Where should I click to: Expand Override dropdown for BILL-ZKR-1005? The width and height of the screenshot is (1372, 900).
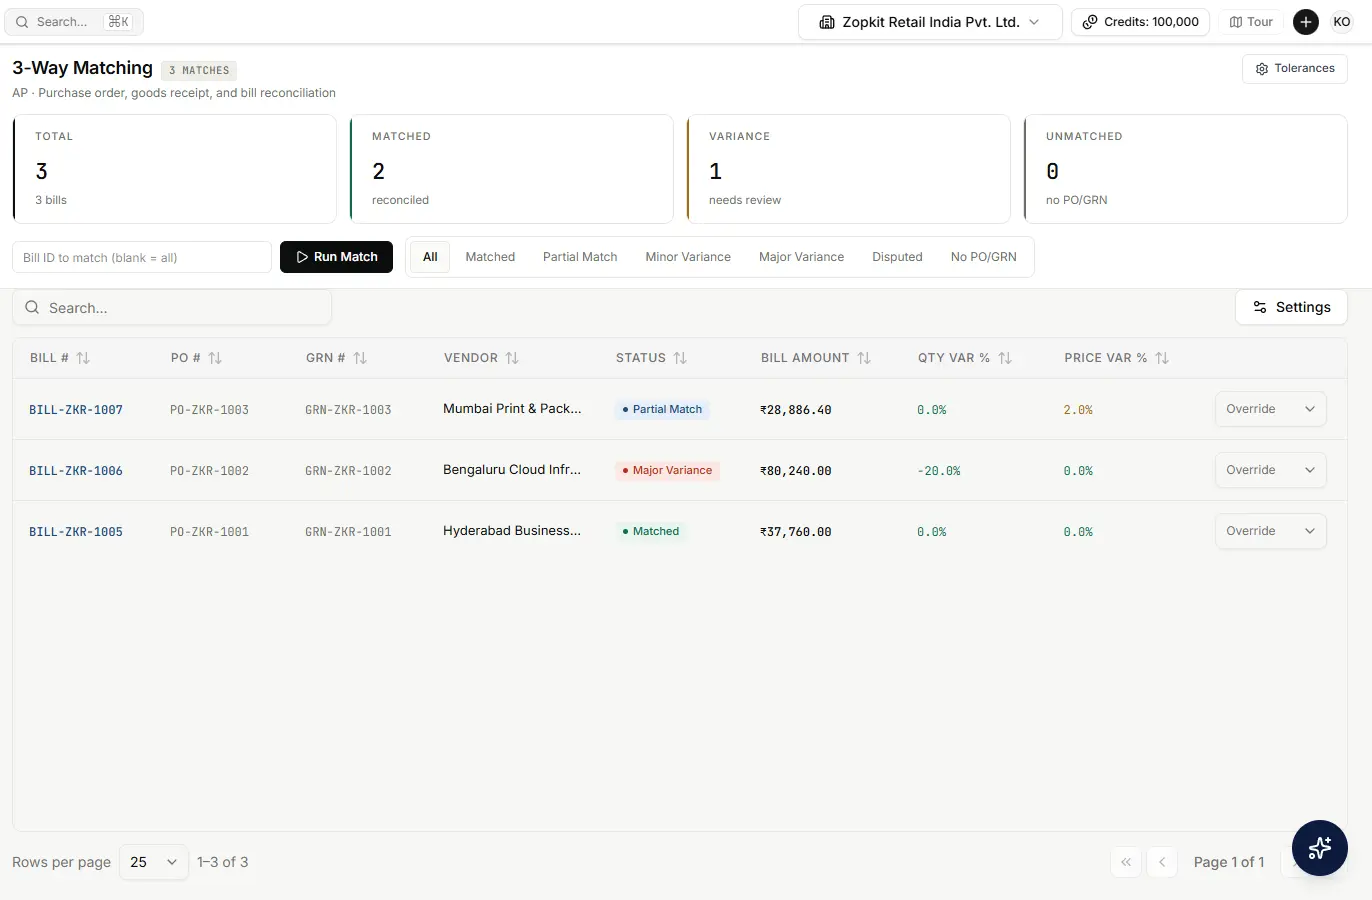1271,531
